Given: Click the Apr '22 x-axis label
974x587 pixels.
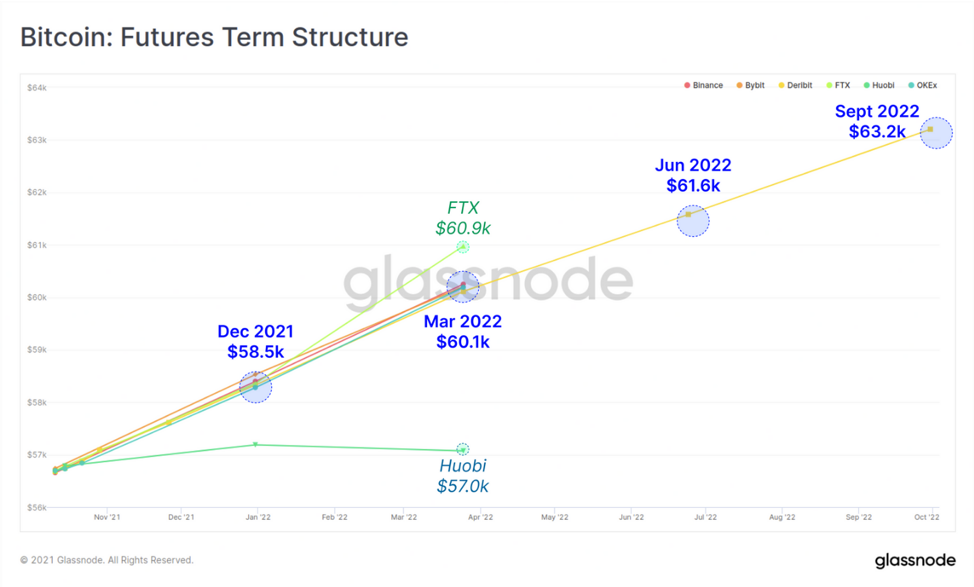Looking at the screenshot, I should (x=480, y=517).
